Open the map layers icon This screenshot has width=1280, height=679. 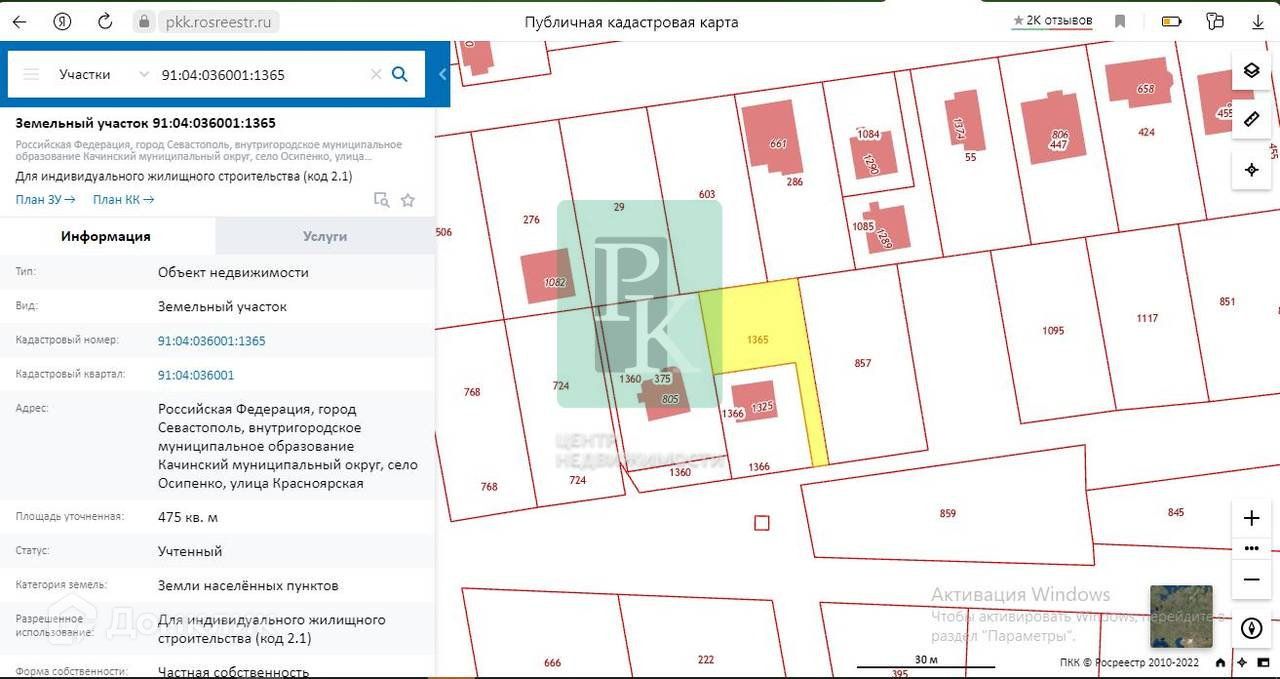(1250, 70)
